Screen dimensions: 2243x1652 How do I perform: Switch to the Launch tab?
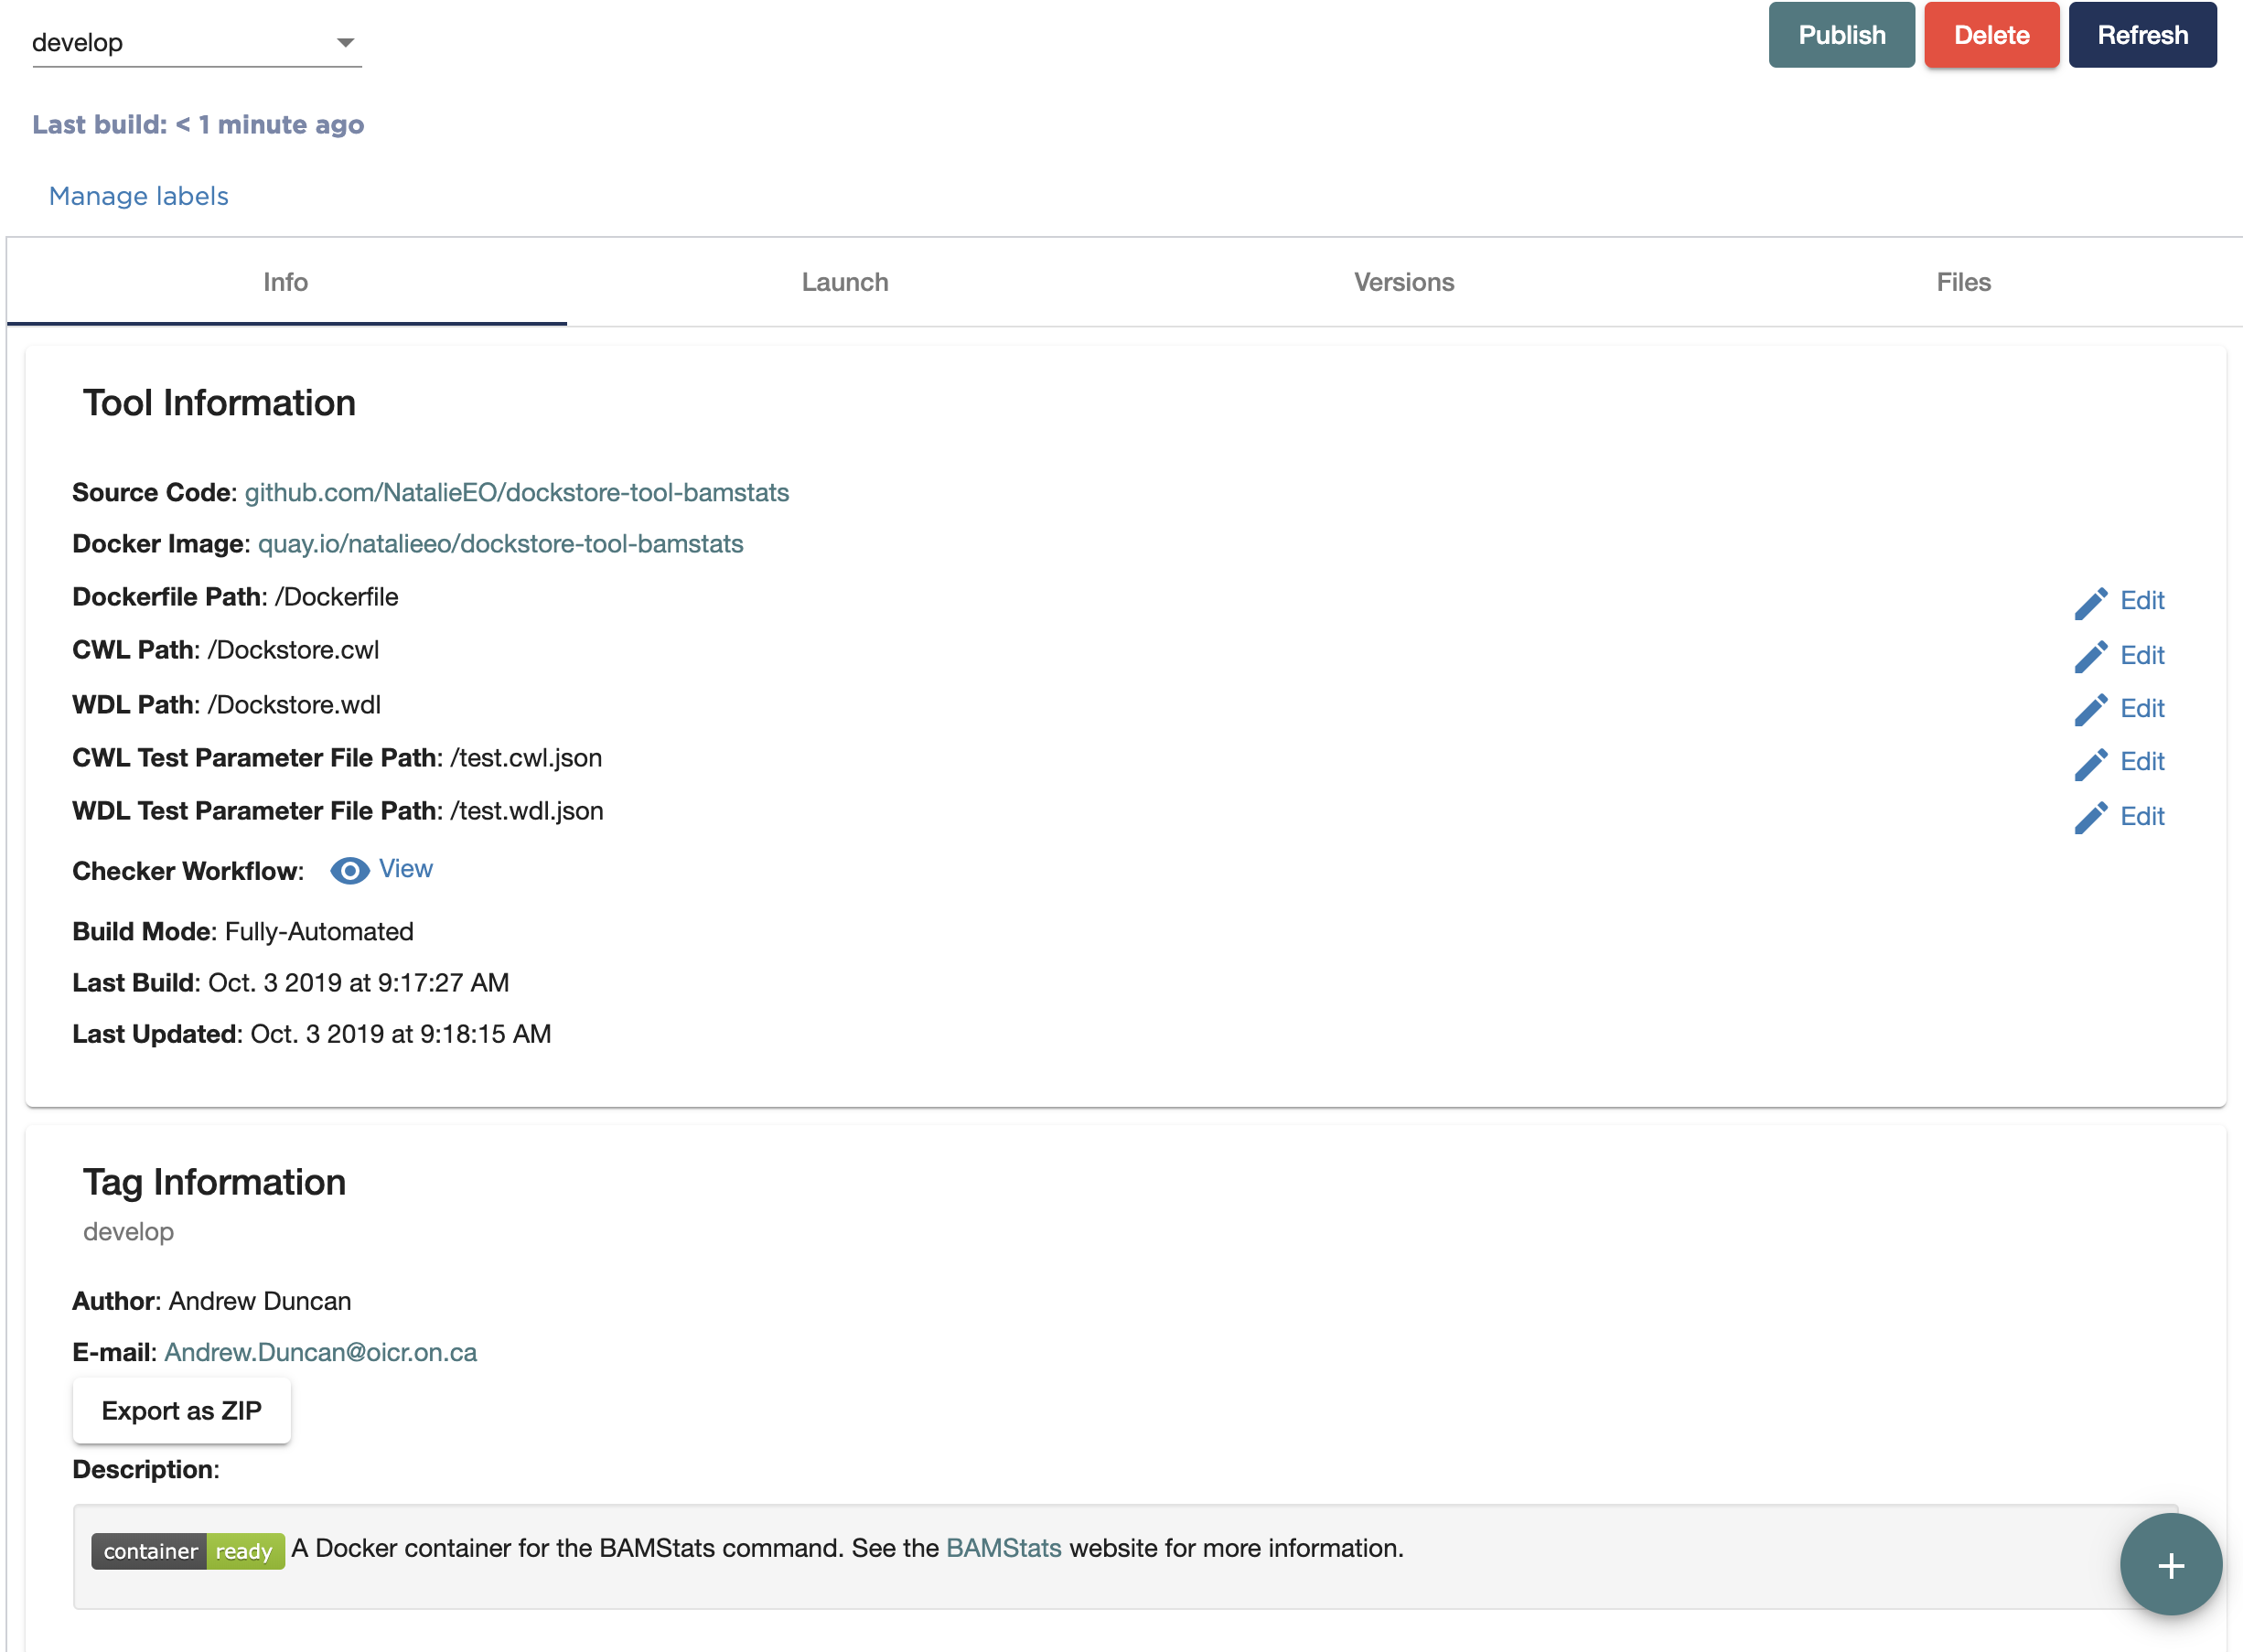click(844, 282)
